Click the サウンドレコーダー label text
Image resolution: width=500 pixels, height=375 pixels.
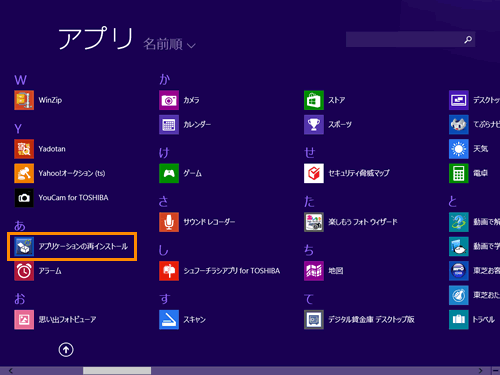(x=209, y=222)
